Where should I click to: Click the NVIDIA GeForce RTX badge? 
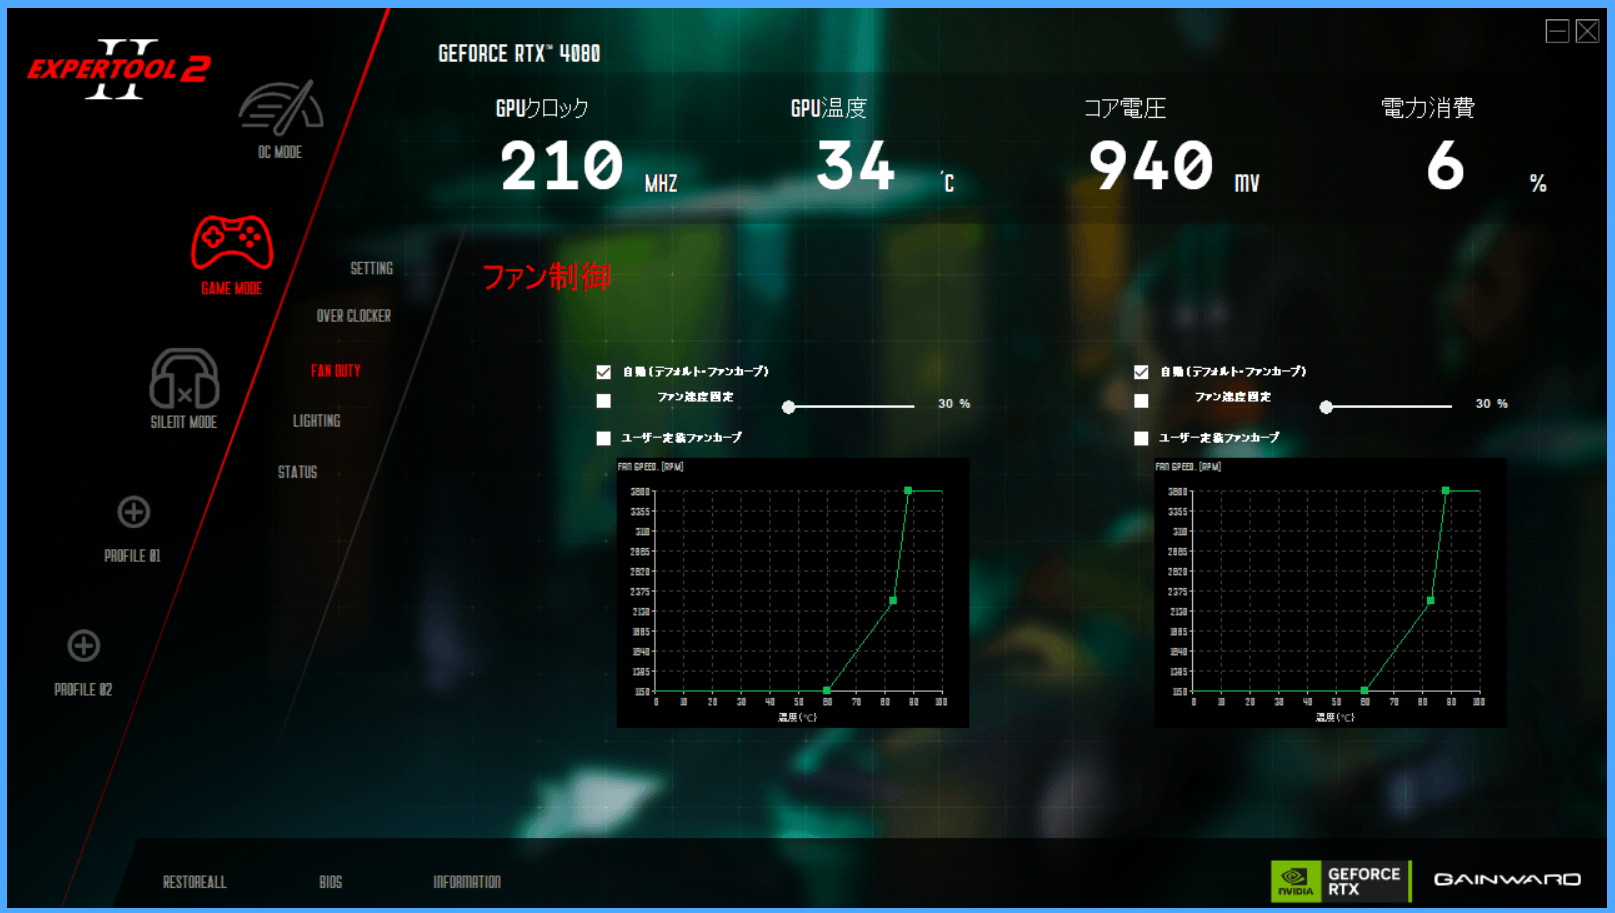pyautogui.click(x=1340, y=881)
